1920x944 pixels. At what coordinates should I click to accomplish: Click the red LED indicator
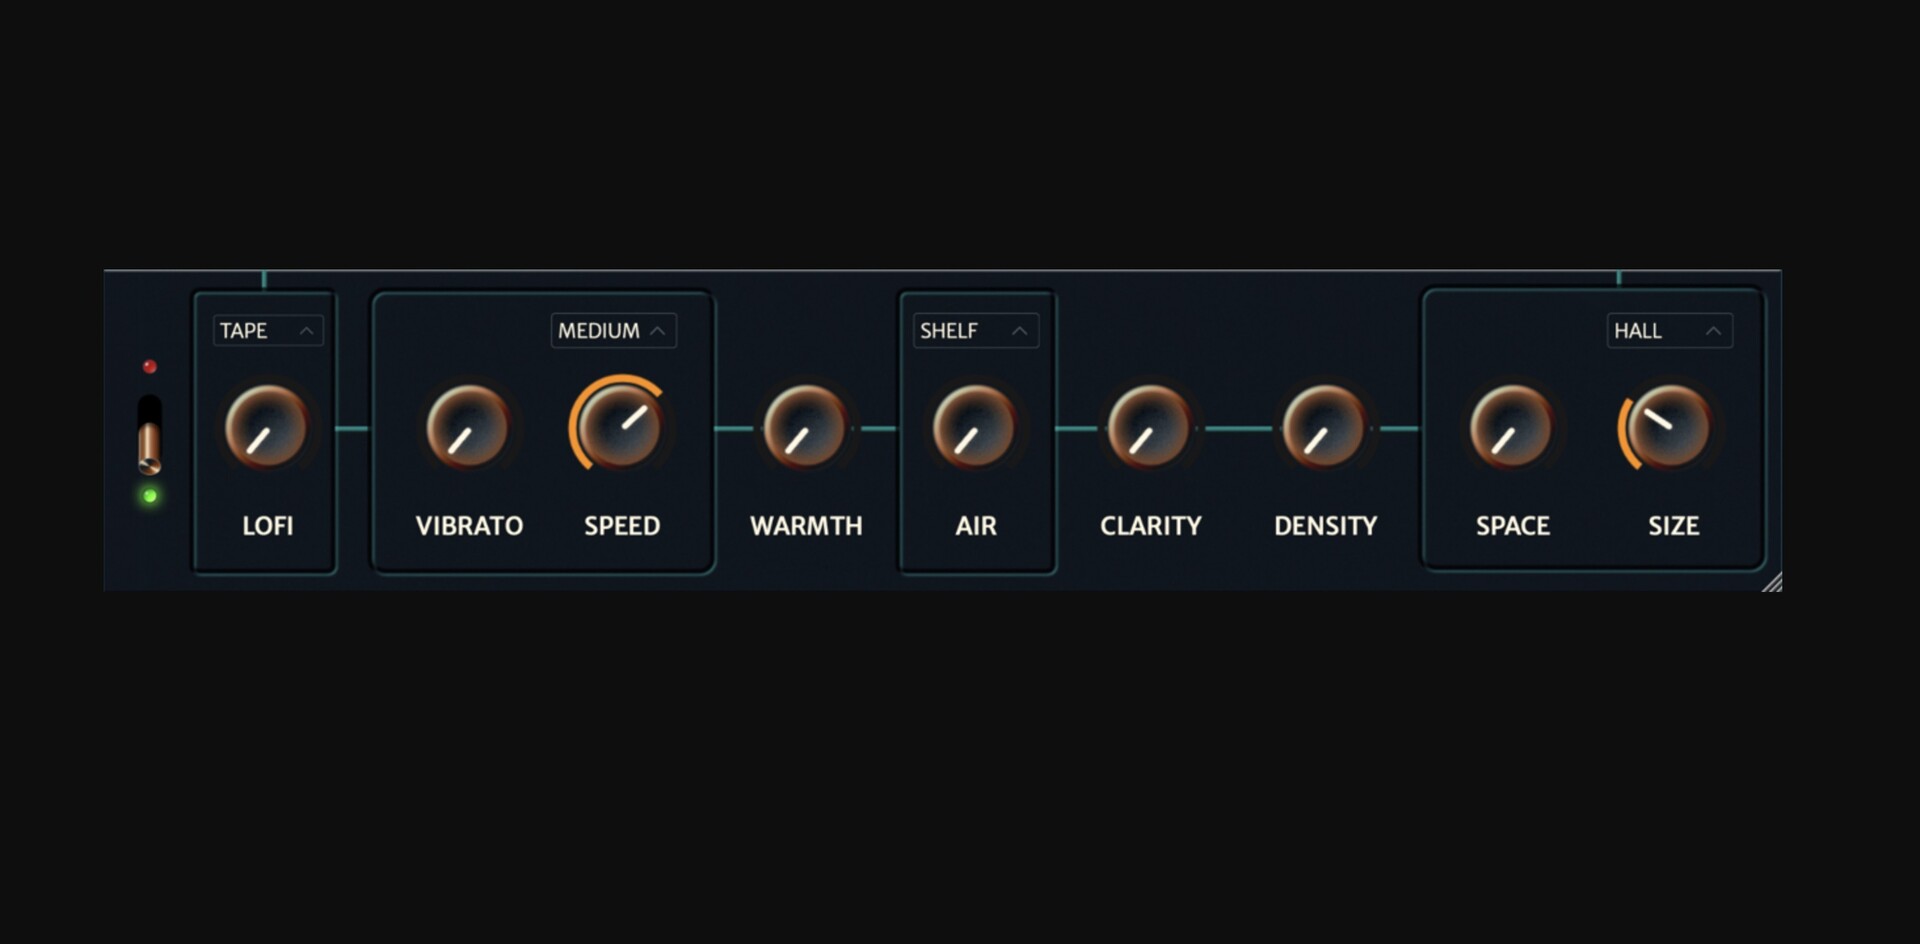pyautogui.click(x=150, y=367)
